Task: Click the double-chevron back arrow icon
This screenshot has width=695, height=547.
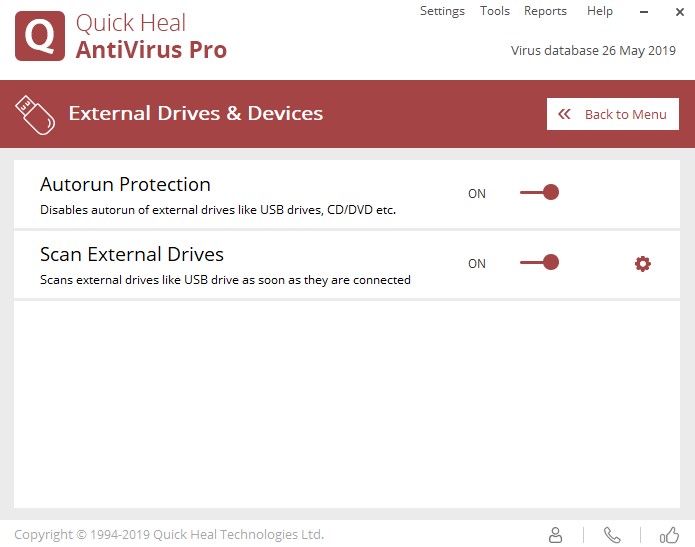Action: pos(565,114)
